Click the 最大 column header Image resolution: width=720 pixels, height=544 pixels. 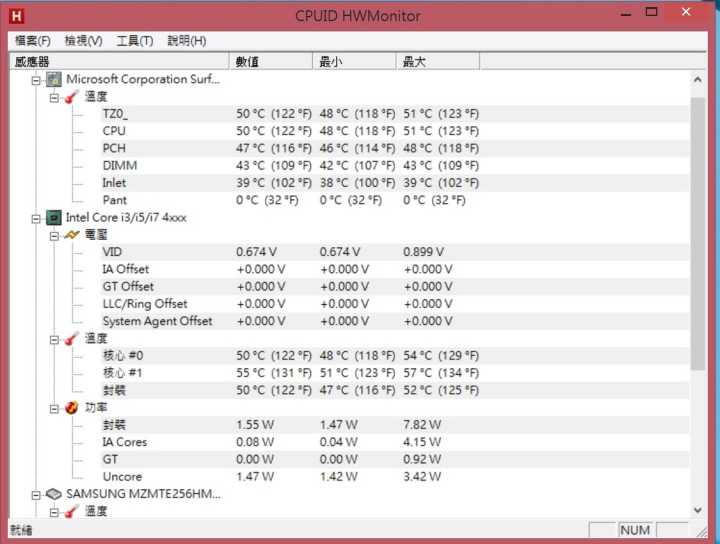[x=438, y=62]
